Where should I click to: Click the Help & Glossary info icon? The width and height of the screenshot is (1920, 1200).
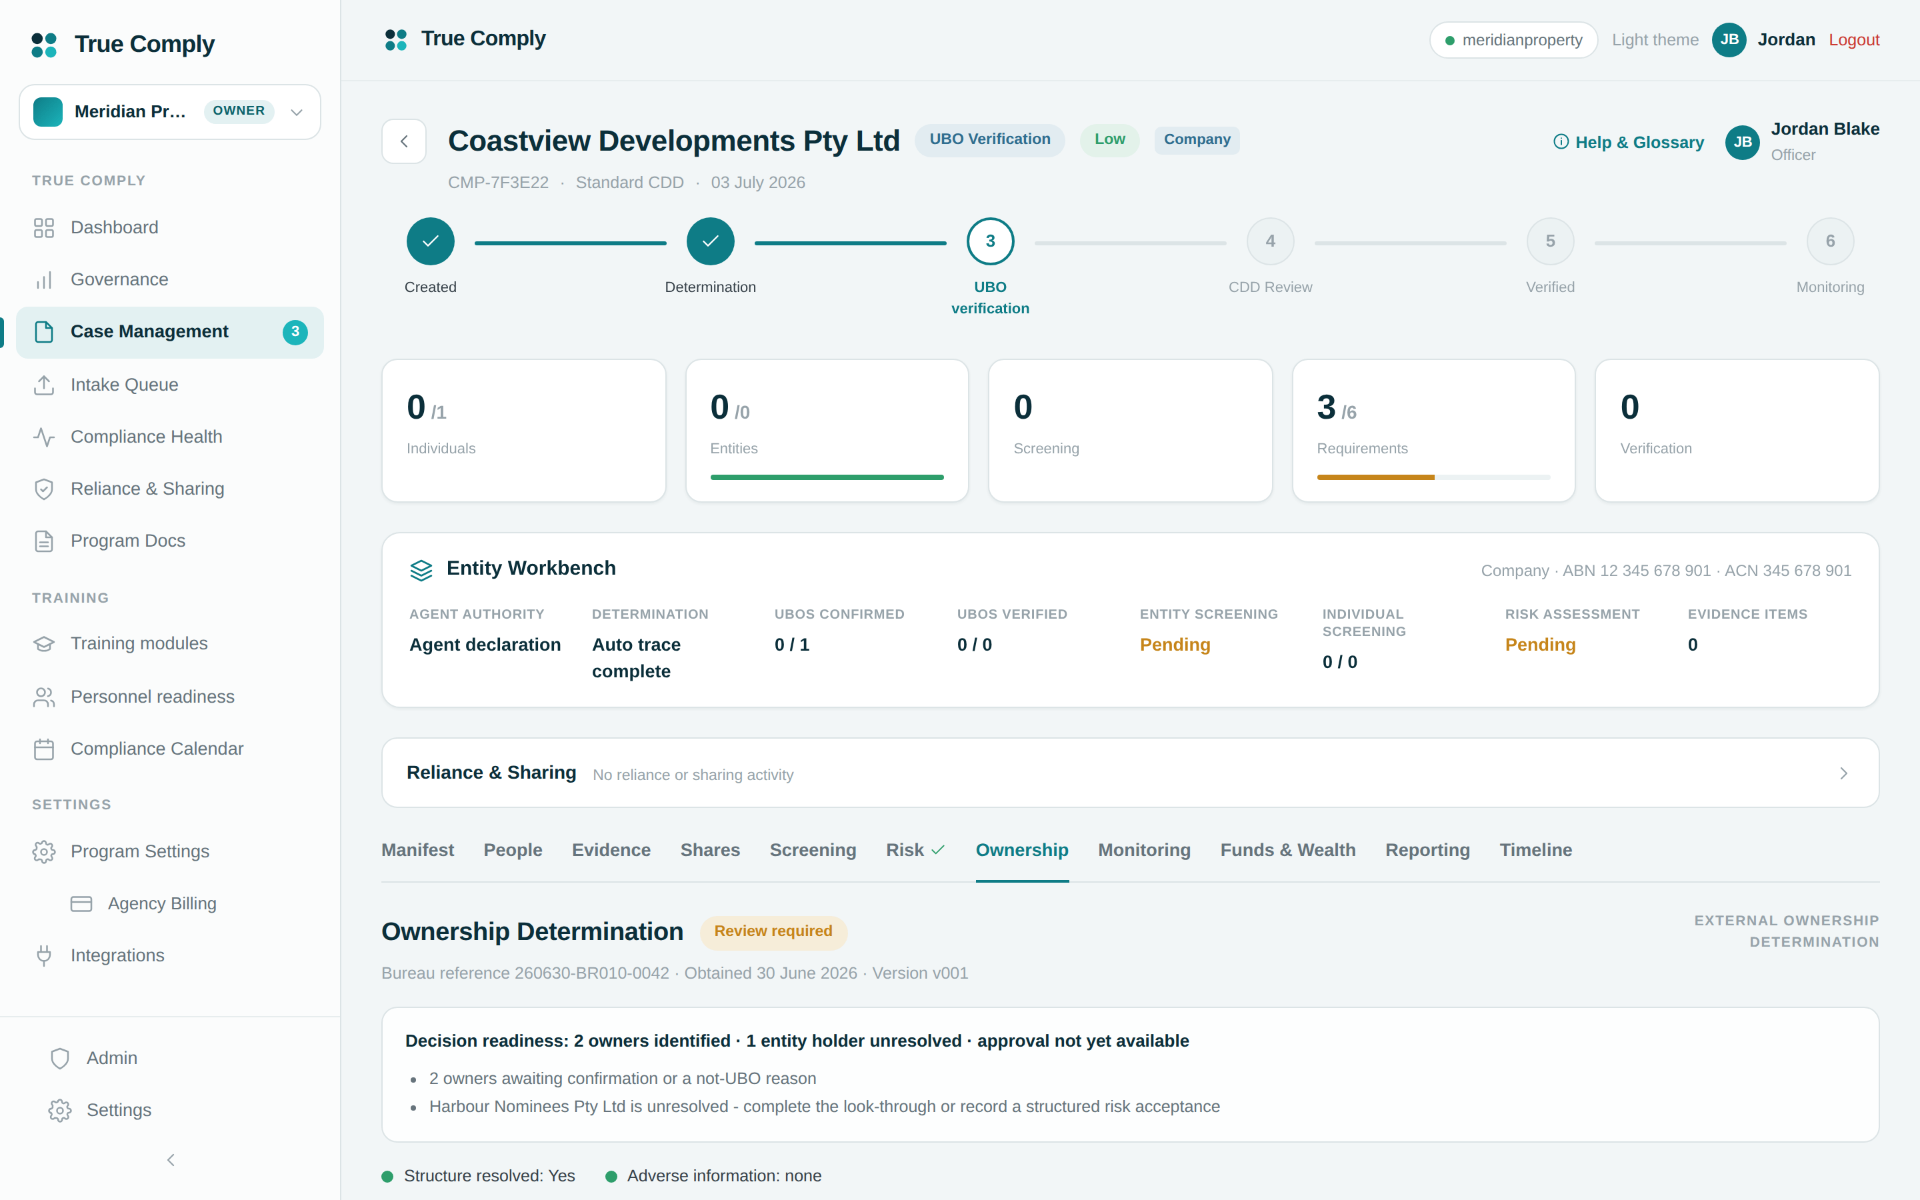[1561, 142]
